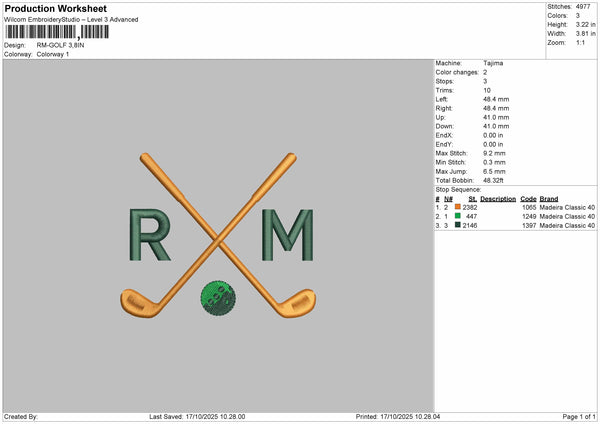Image resolution: width=600 pixels, height=424 pixels.
Task: Click the barcode under Production Worksheet
Action: pyautogui.click(x=57, y=32)
